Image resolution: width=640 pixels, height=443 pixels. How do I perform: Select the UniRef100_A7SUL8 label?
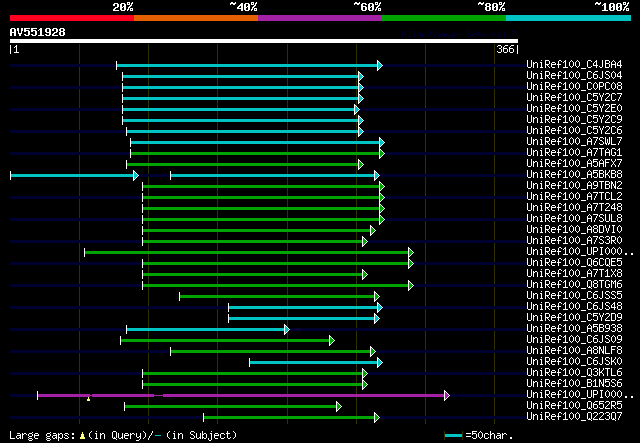tap(574, 219)
